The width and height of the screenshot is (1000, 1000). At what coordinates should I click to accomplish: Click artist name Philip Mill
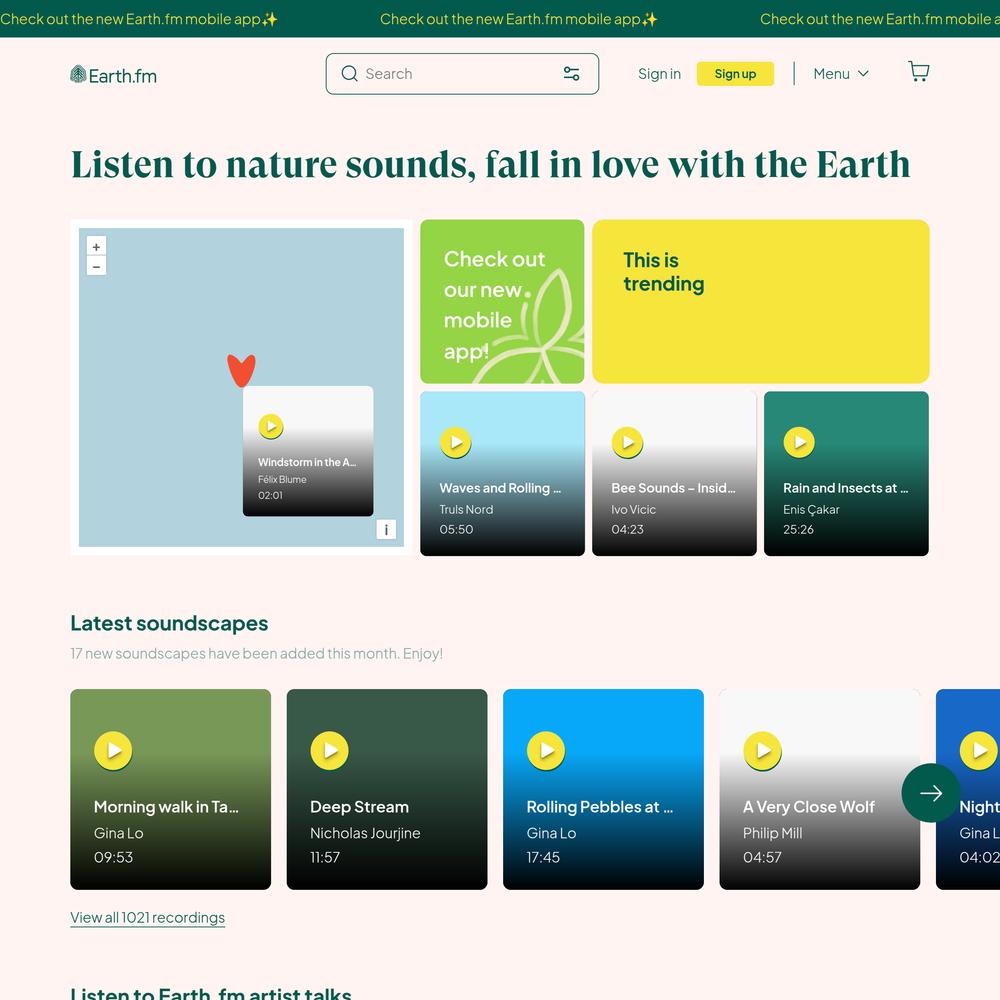[x=772, y=833]
